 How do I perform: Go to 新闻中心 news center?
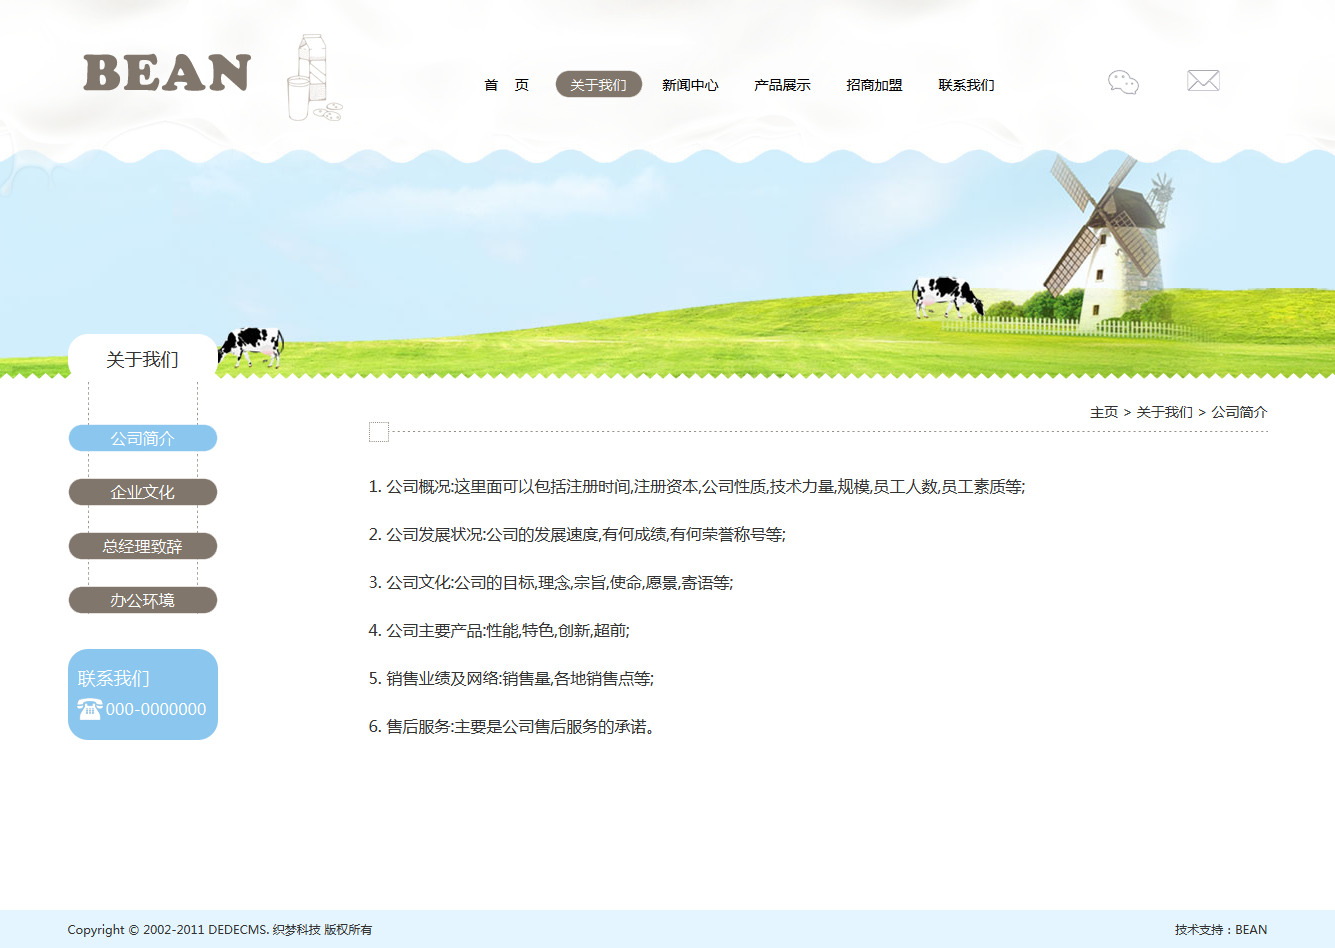coord(690,85)
